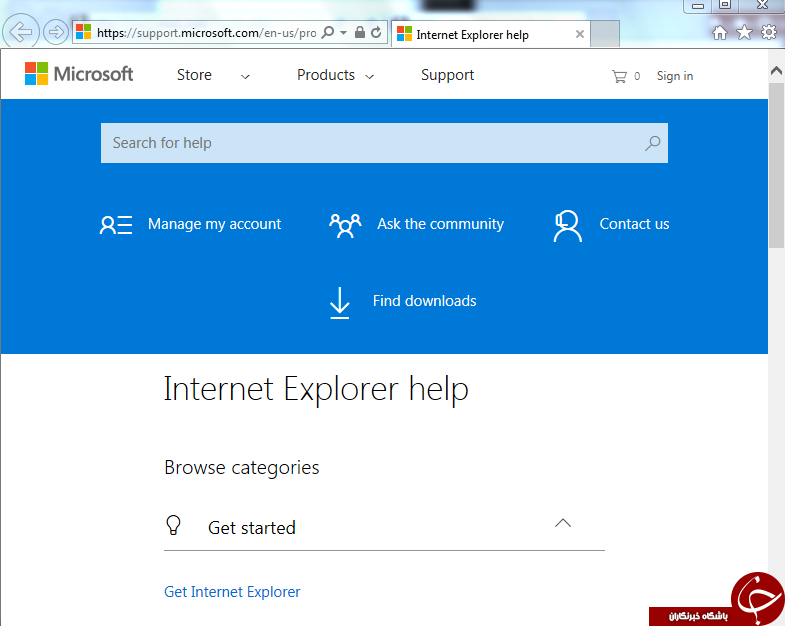785x626 pixels.
Task: Open the Products menu
Action: coord(326,75)
